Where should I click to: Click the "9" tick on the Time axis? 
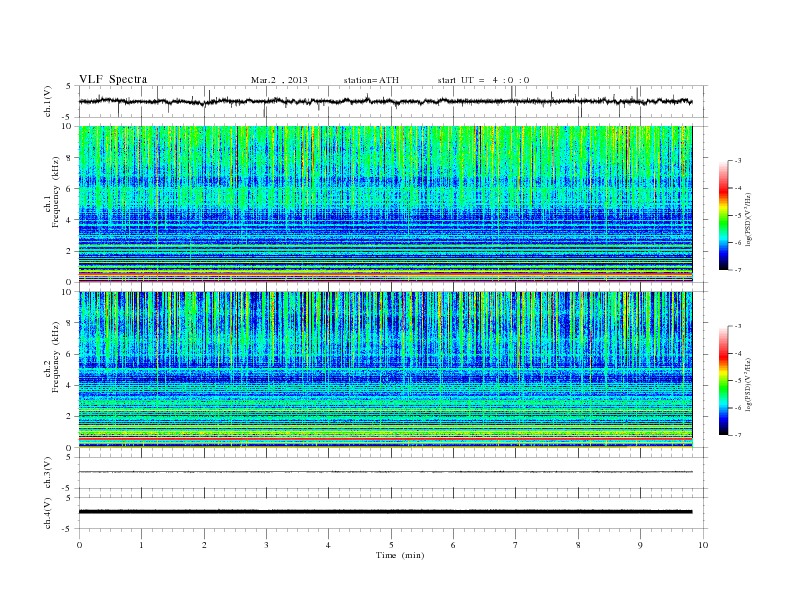640,545
